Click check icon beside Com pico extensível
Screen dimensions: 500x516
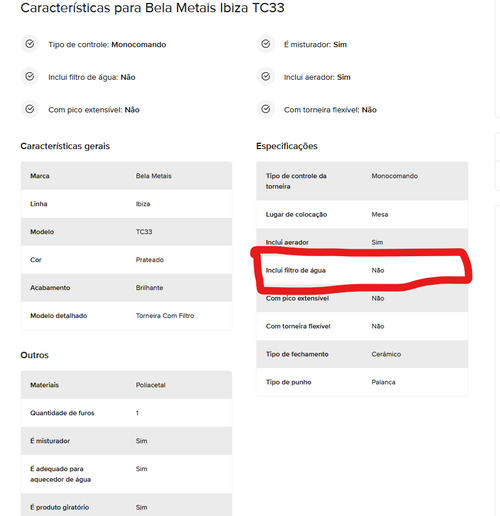(30, 109)
